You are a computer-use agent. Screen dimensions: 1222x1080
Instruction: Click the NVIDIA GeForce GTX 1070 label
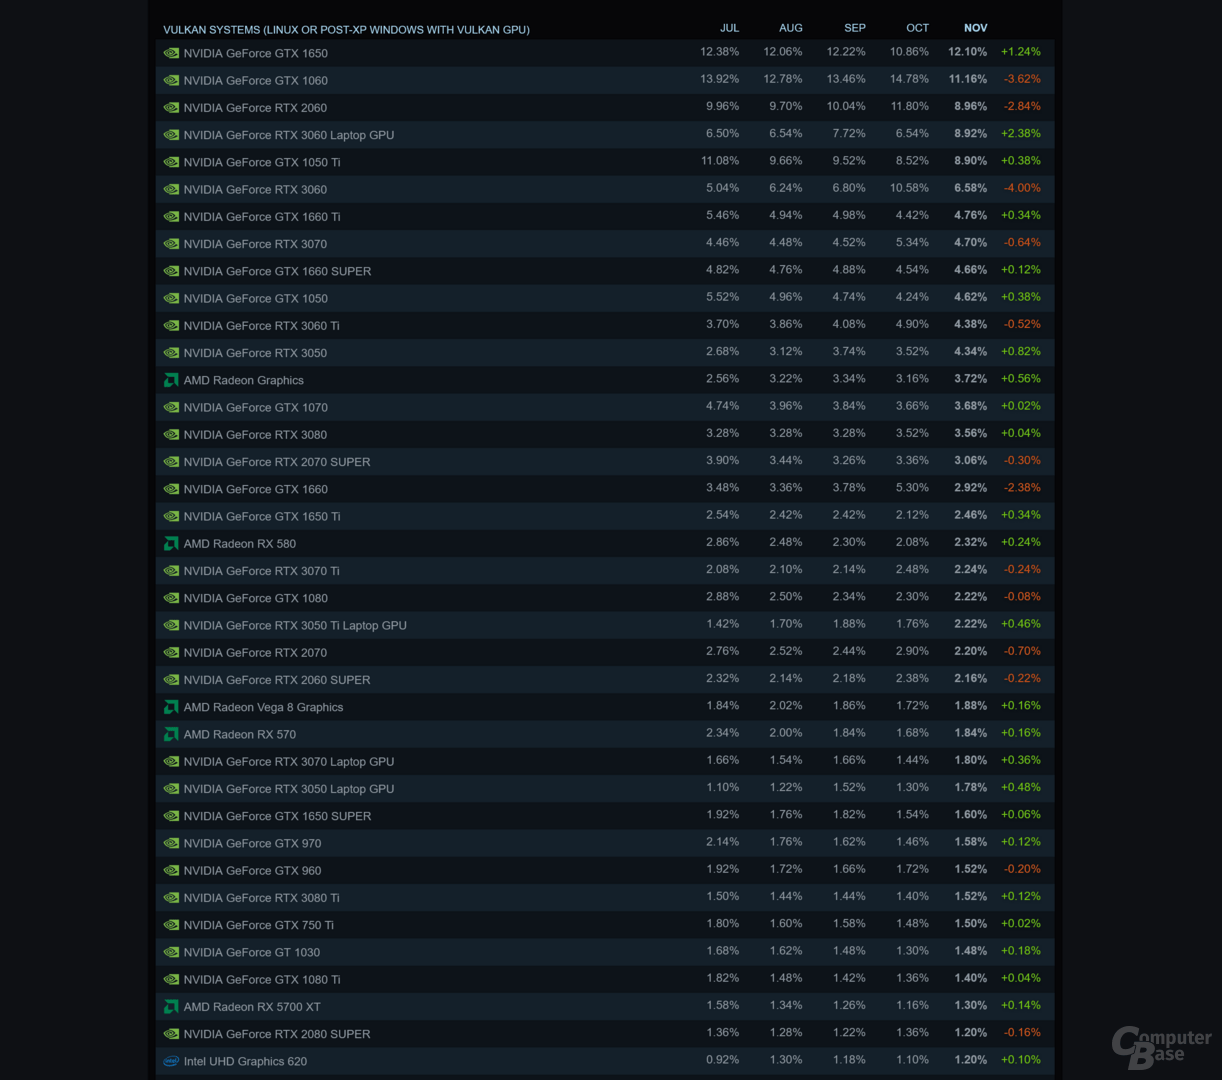tap(255, 408)
